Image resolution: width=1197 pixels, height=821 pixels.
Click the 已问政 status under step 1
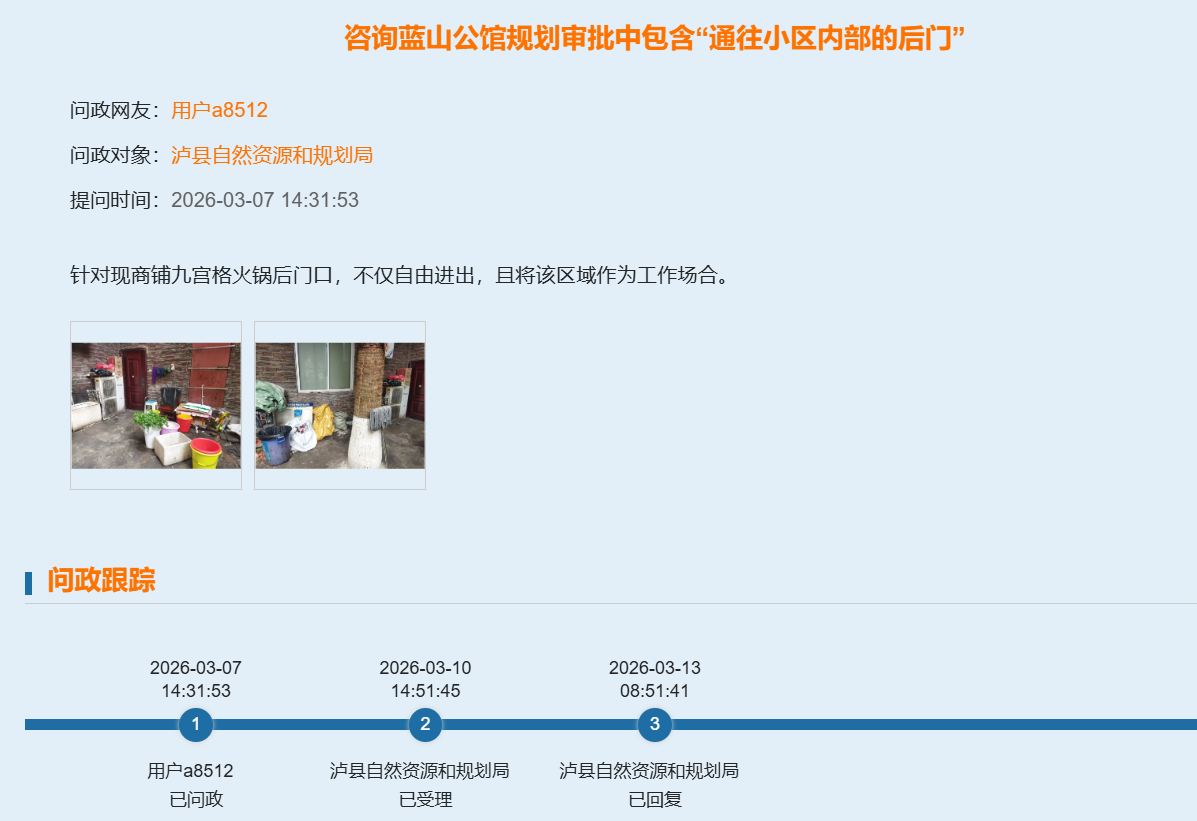(196, 799)
